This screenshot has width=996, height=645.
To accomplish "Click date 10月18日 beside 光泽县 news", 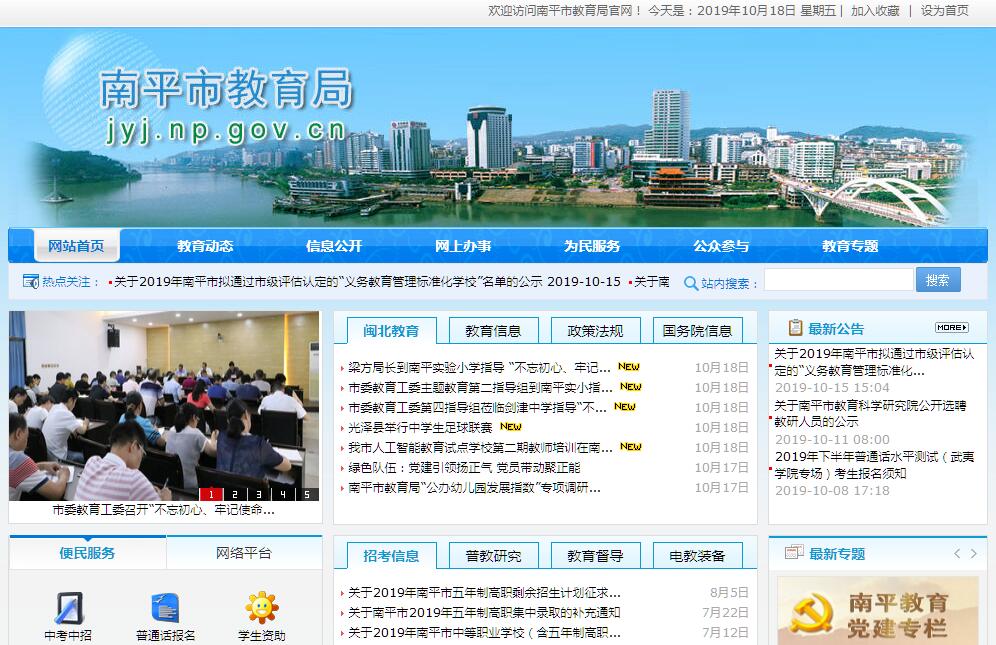I will pyautogui.click(x=721, y=427).
